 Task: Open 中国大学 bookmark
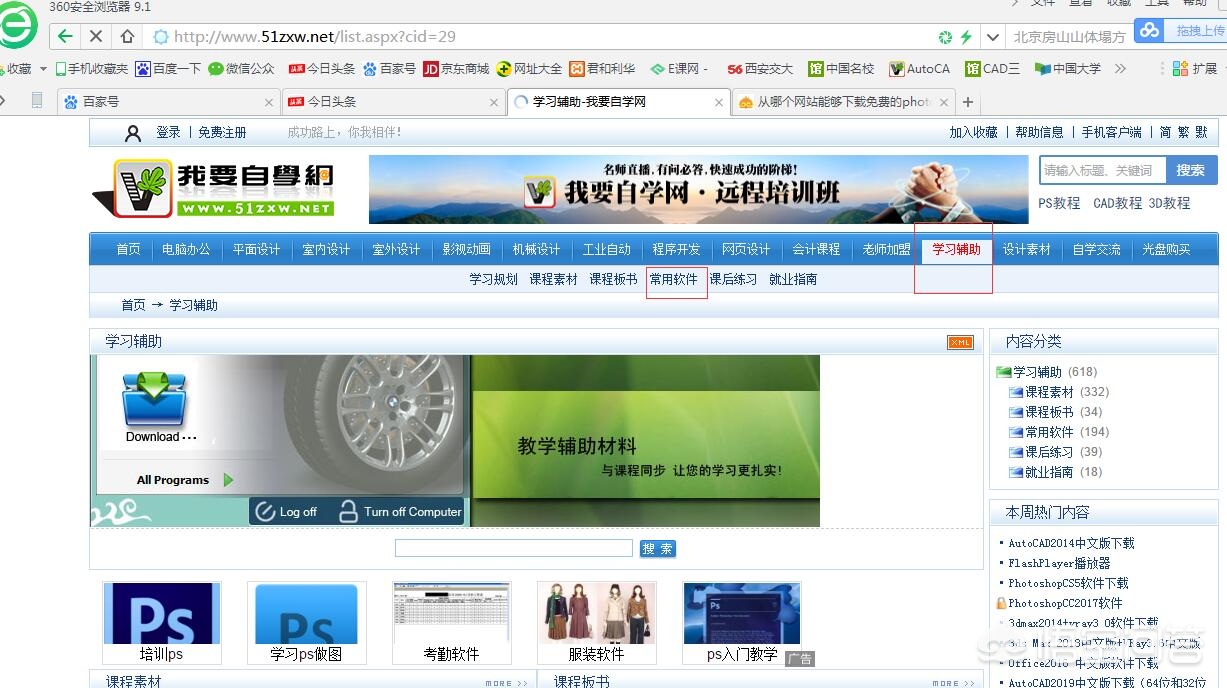point(1068,69)
